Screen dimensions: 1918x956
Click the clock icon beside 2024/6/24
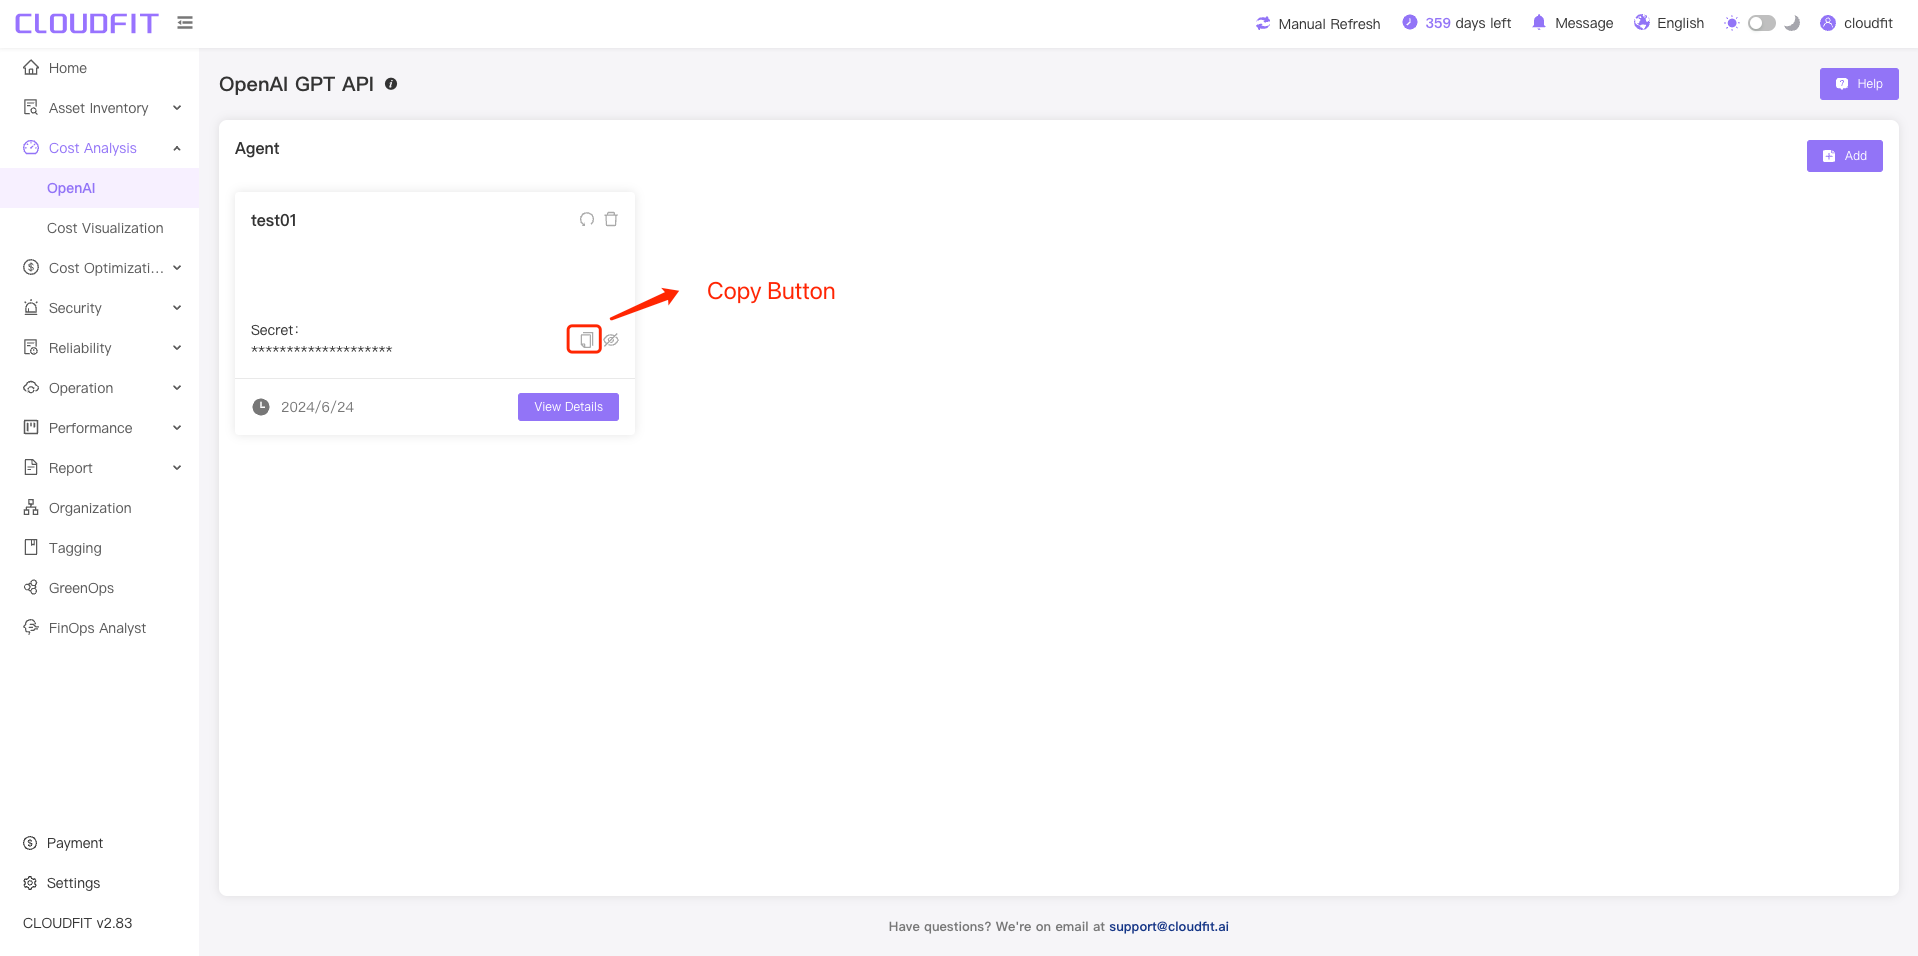click(x=261, y=407)
